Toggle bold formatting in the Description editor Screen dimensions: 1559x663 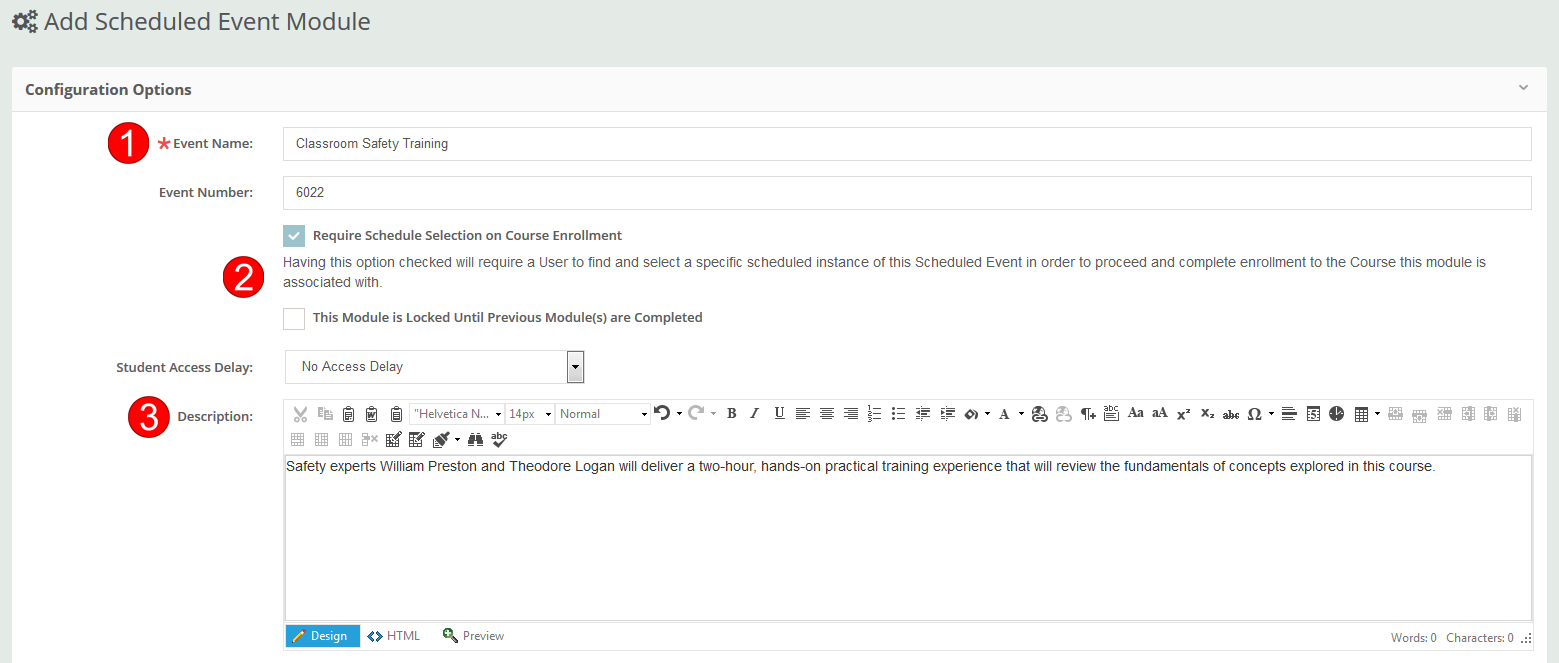731,413
